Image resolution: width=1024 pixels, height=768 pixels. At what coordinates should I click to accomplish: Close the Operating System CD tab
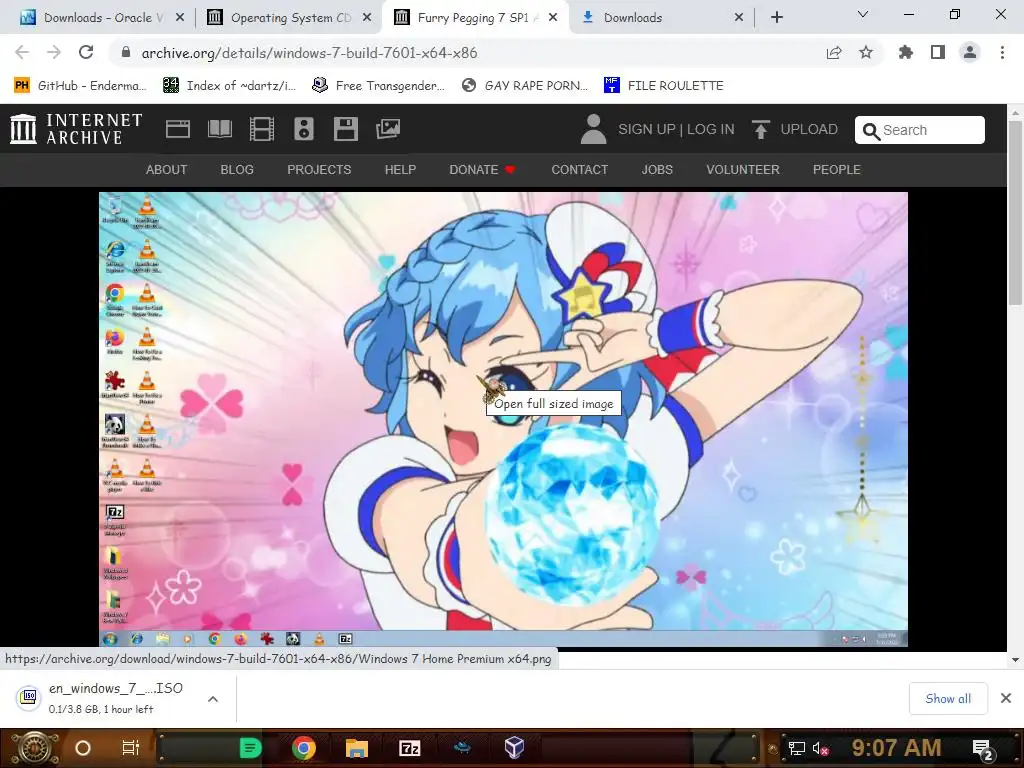click(367, 18)
